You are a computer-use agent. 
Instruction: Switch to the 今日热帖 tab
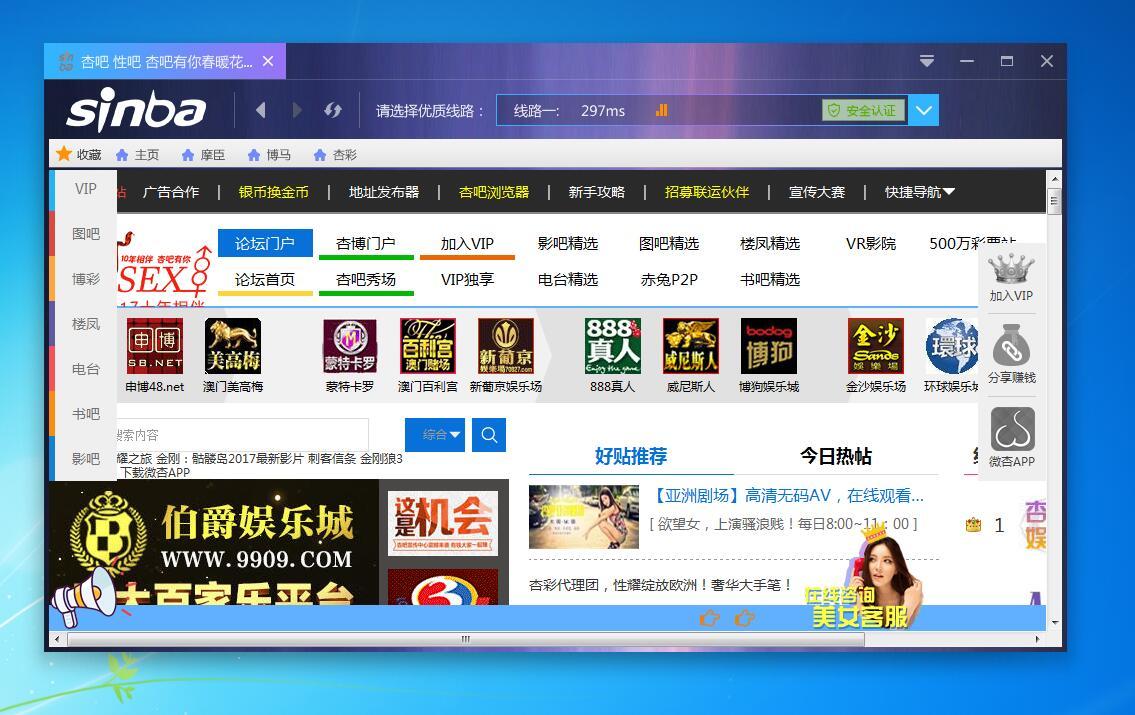tap(835, 456)
